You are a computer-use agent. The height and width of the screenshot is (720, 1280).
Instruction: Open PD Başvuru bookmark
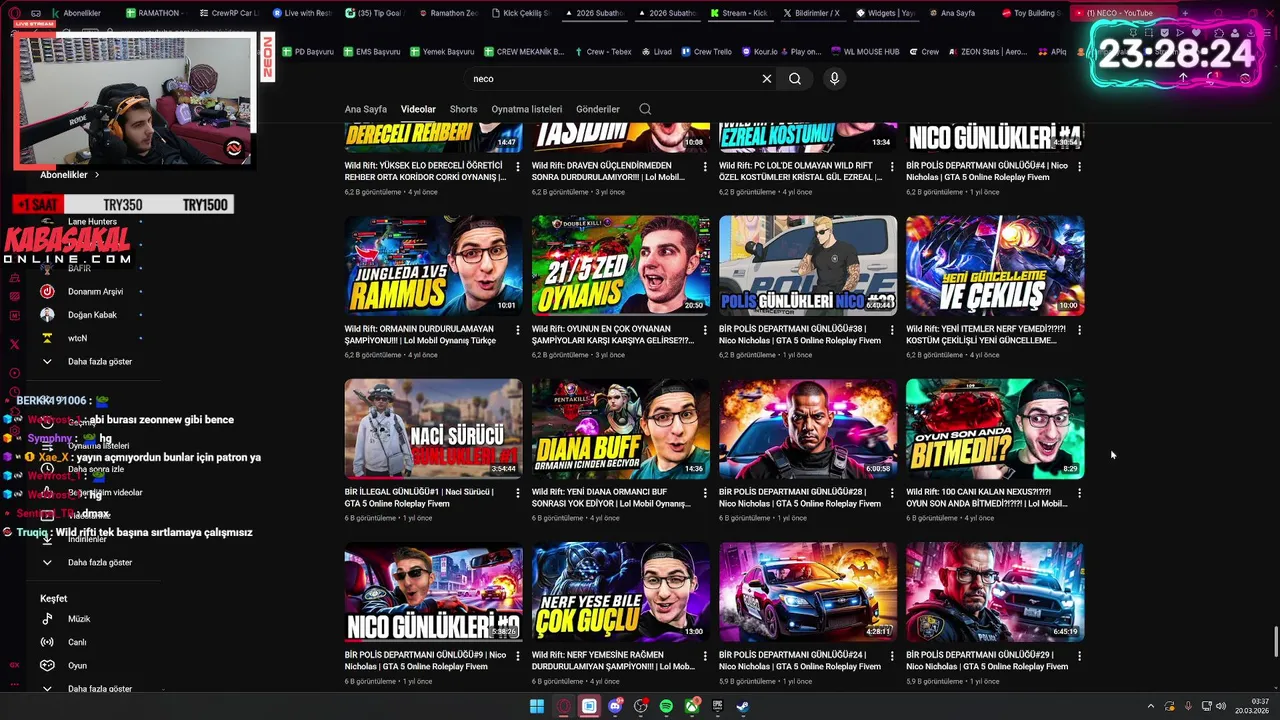308,51
